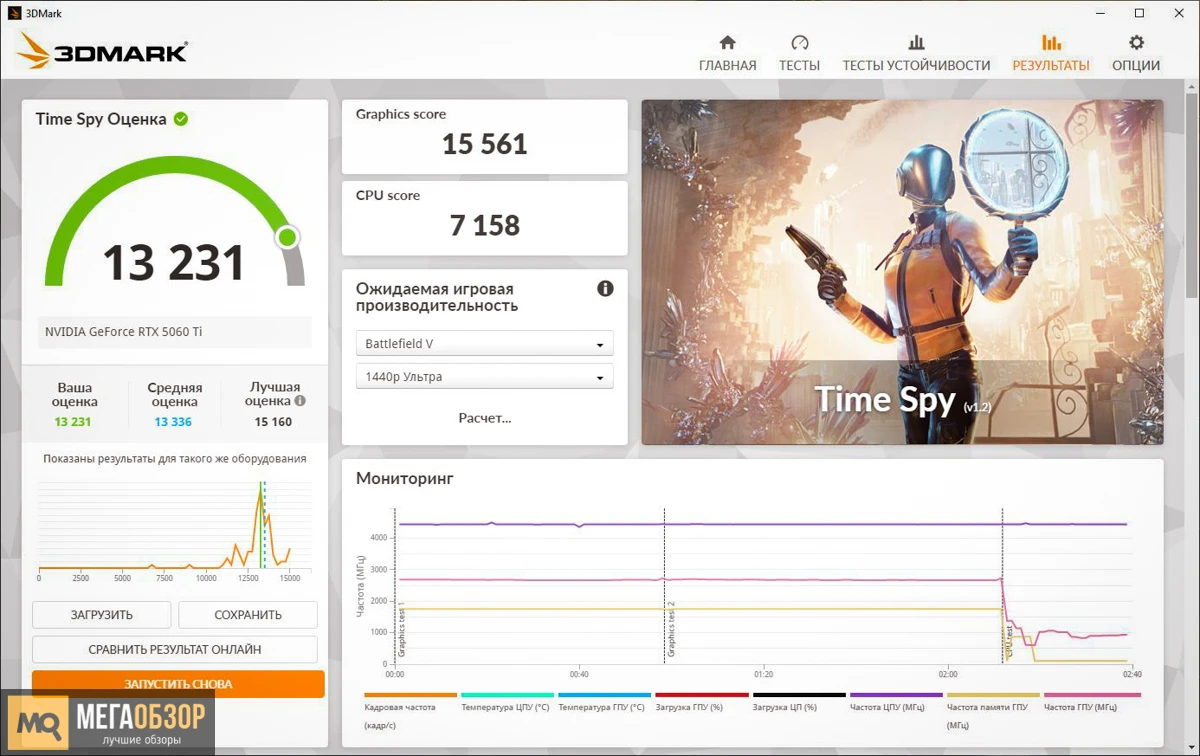Click the yellow Частота памяти ГПУ legend swatch
Screen dimensions: 1200x756
coord(993,695)
